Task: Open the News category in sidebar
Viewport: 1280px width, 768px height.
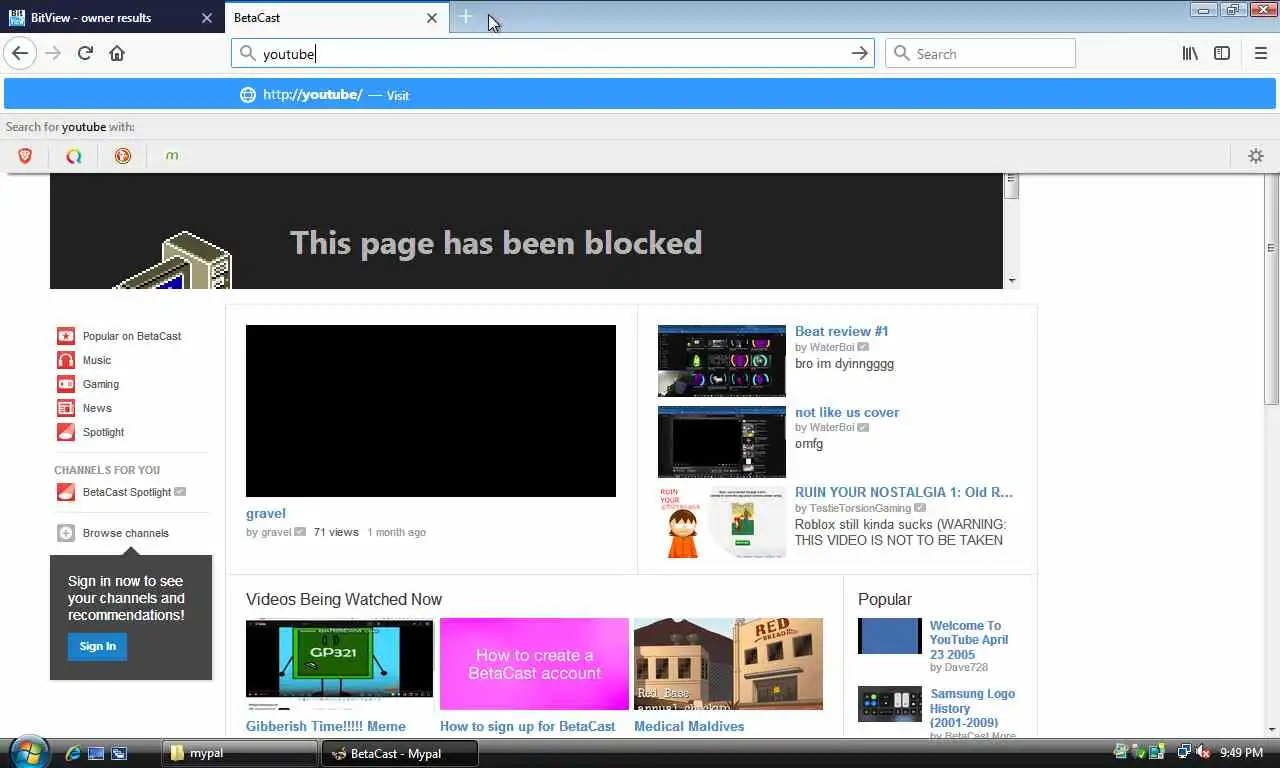Action: coord(97,408)
